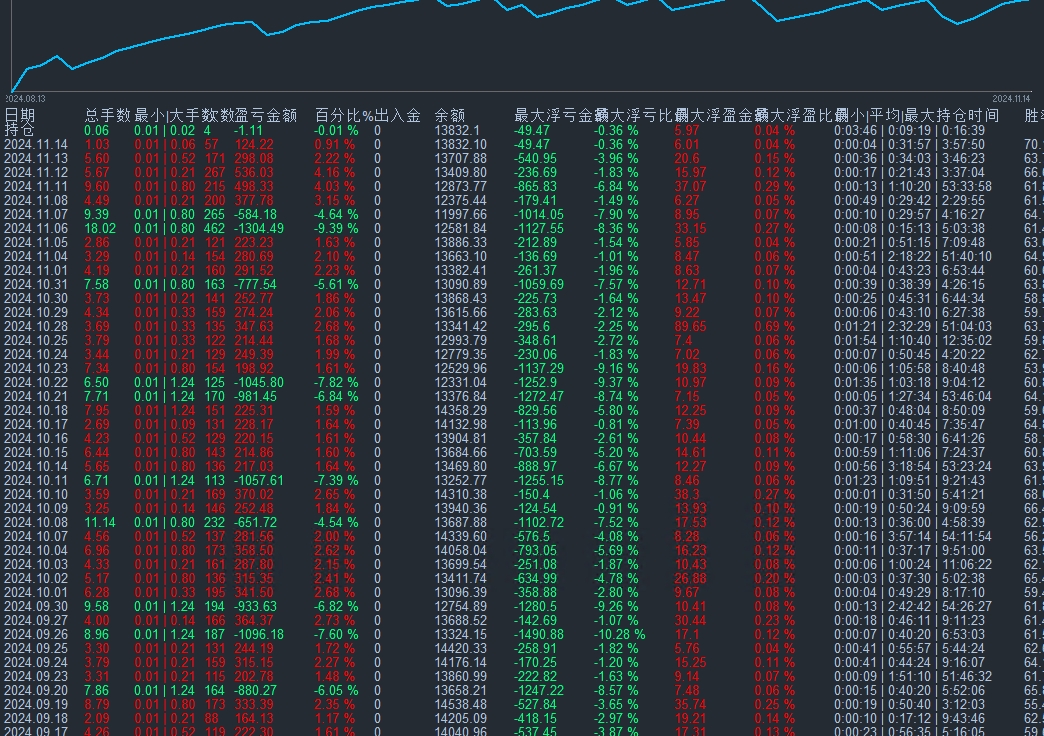Click the profit amount 536.03

pyautogui.click(x=254, y=173)
